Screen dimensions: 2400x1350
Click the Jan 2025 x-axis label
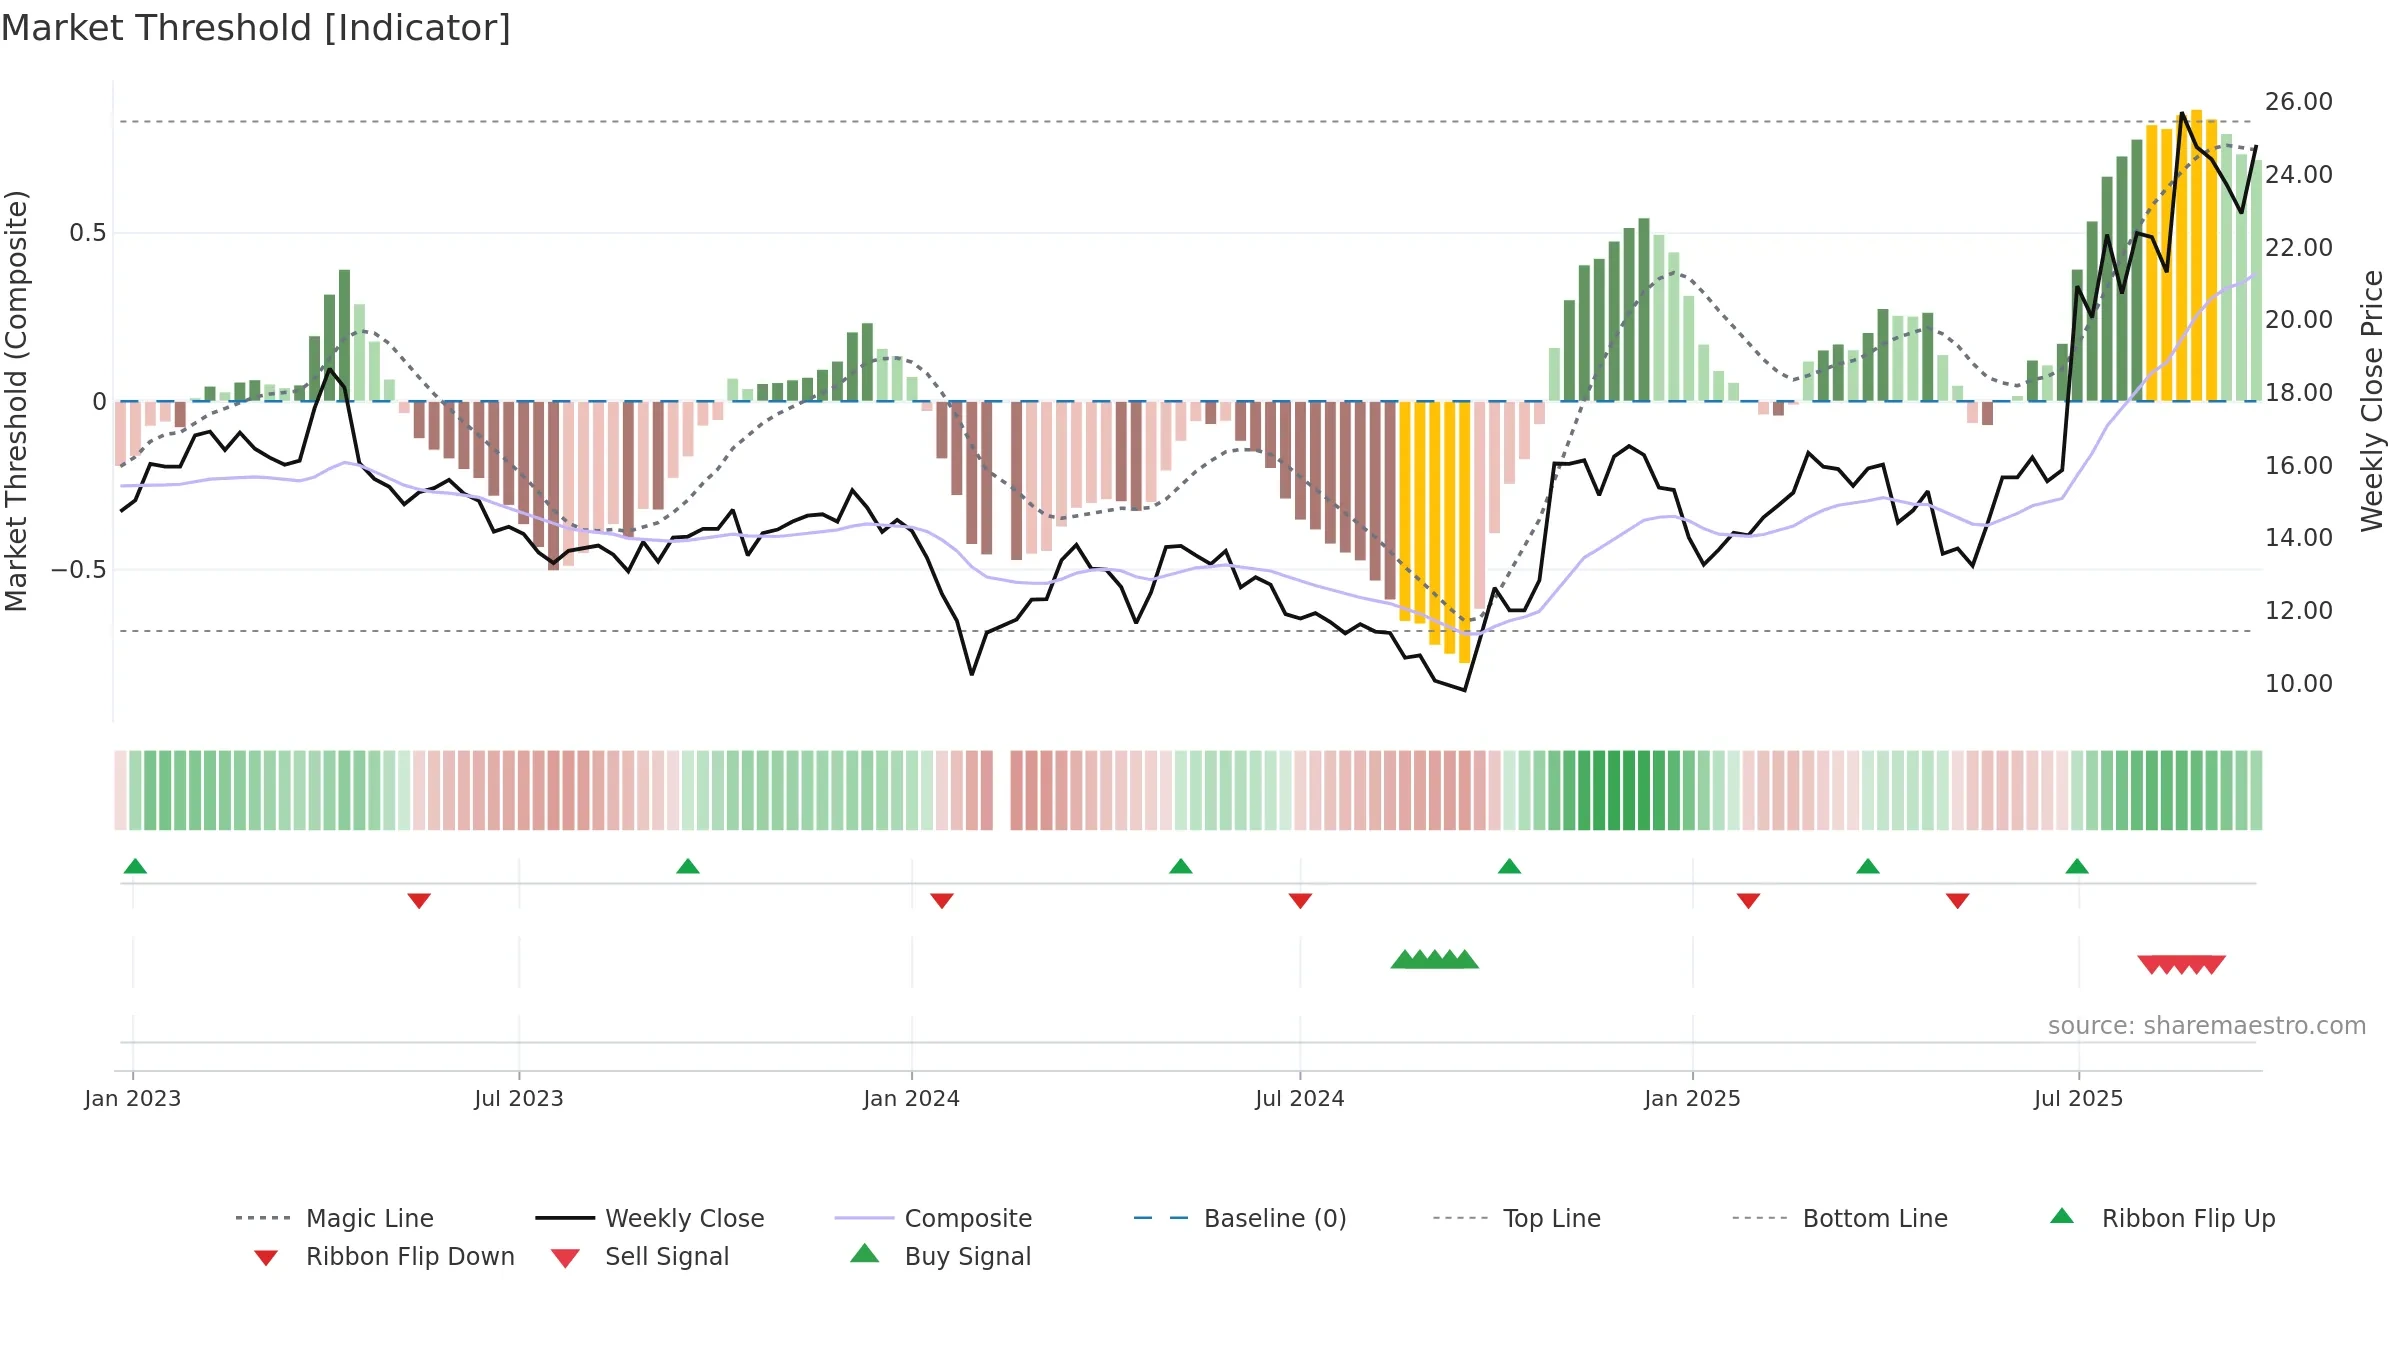(x=1693, y=1098)
